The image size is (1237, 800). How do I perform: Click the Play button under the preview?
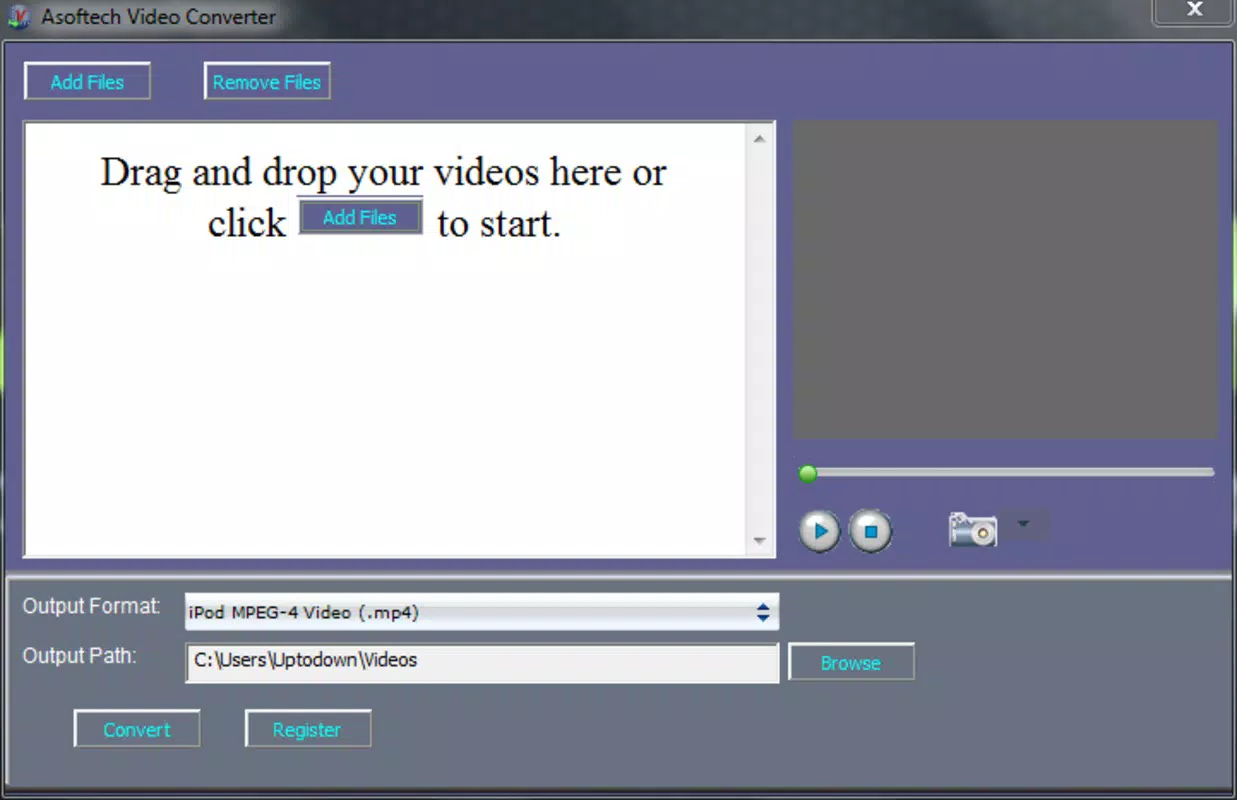[819, 531]
